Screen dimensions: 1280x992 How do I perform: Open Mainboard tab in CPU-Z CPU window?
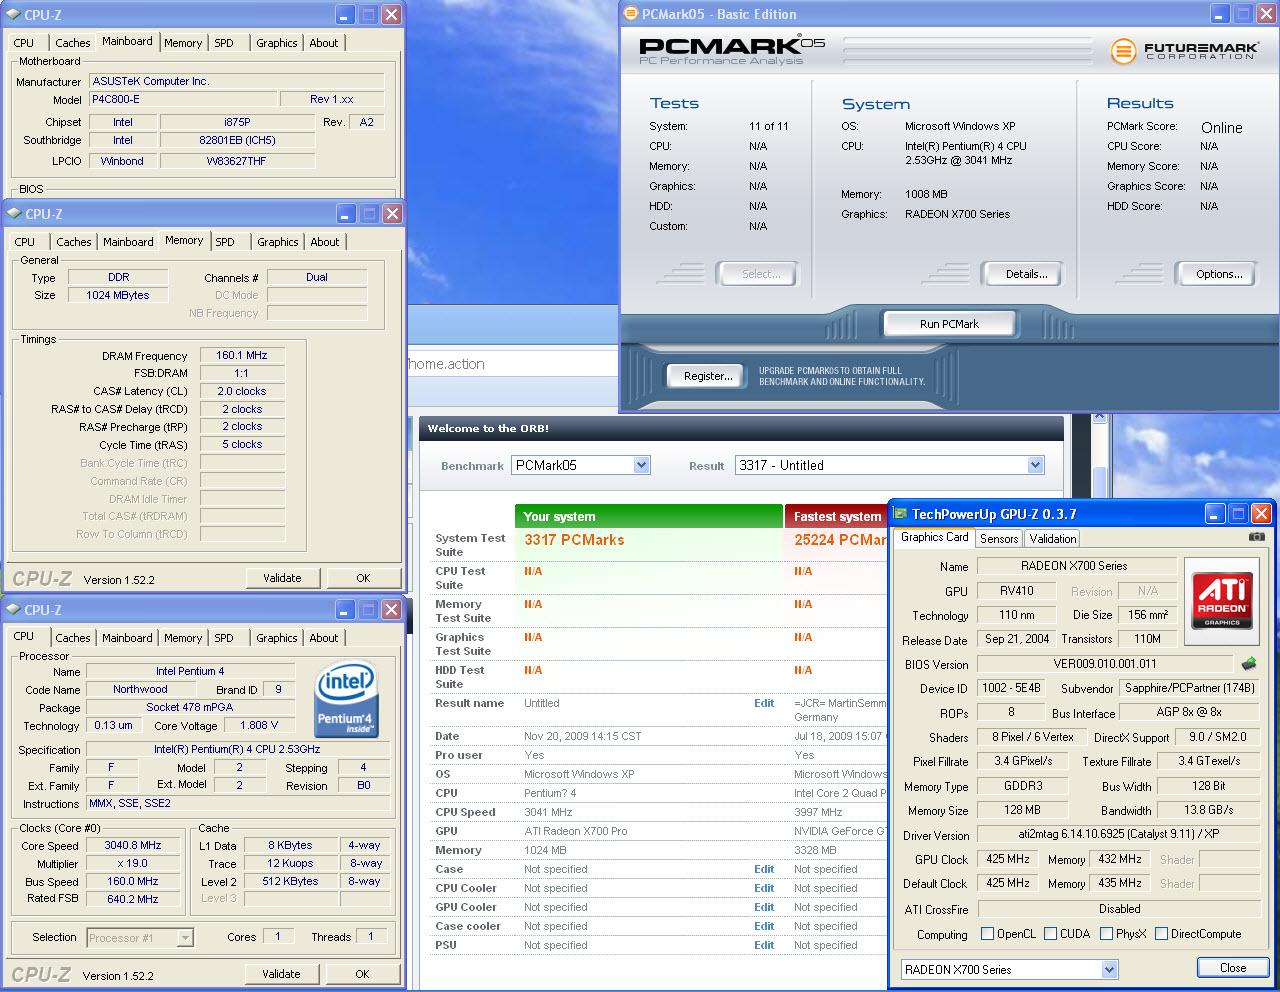128,638
